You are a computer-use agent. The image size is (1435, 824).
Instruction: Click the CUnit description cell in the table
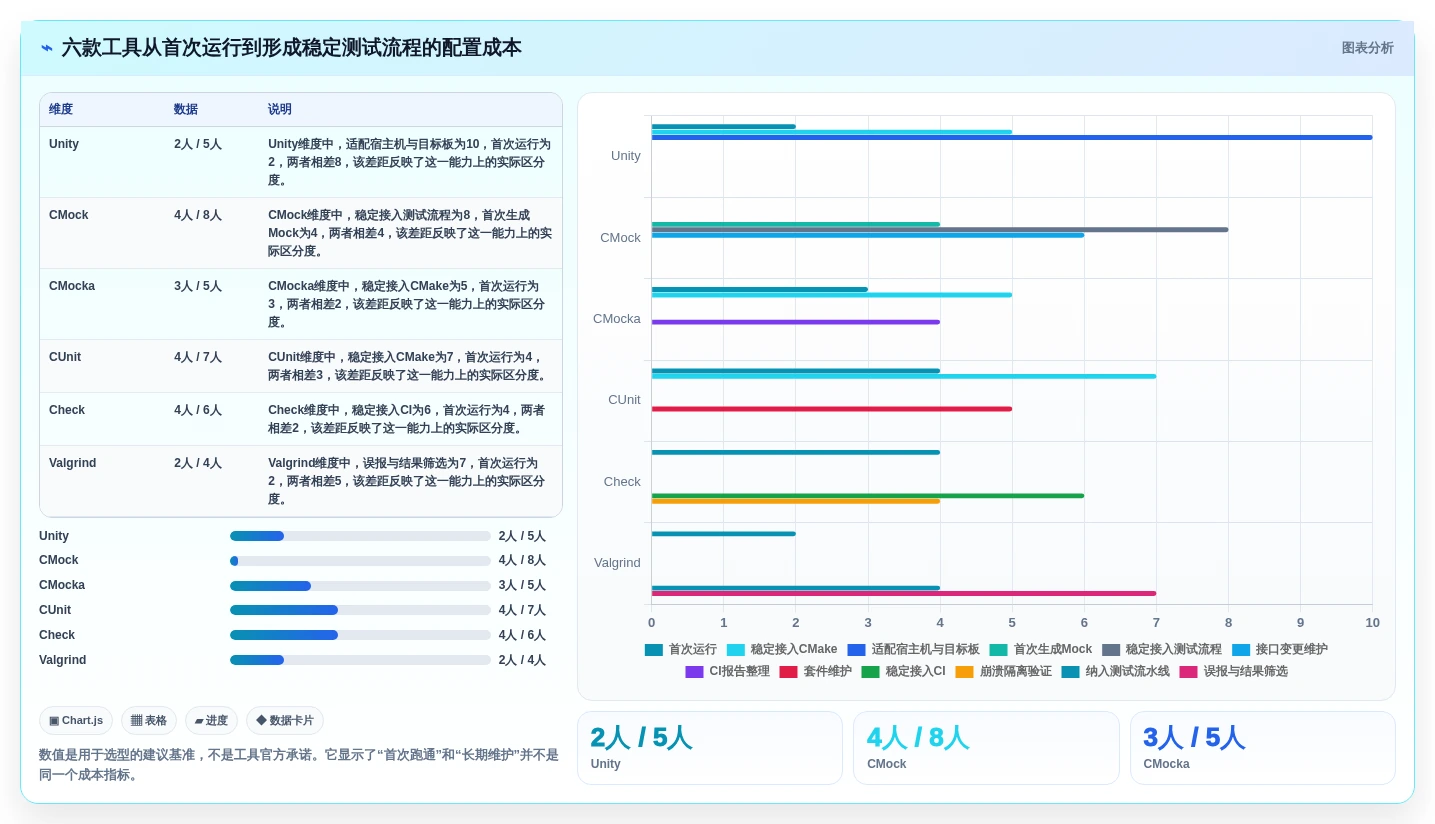coord(410,366)
